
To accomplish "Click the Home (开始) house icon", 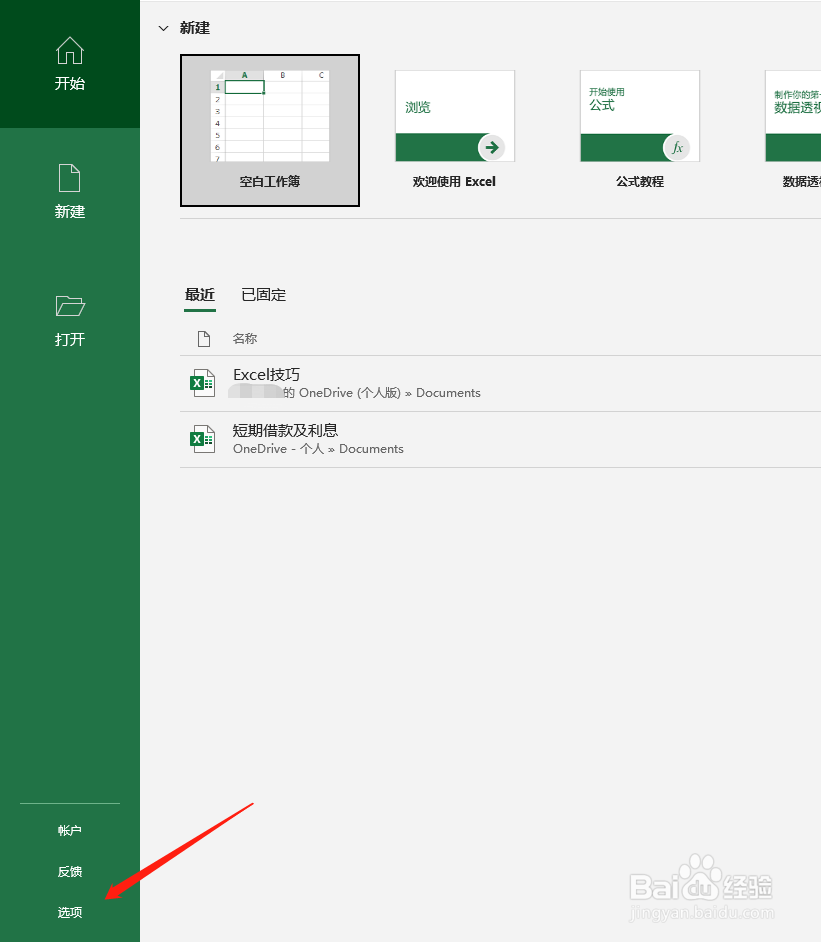I will point(70,50).
